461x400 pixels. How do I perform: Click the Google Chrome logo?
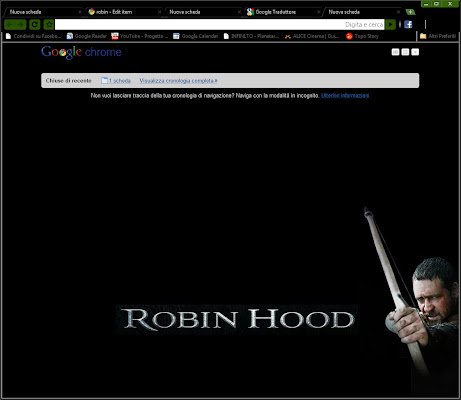(81, 52)
